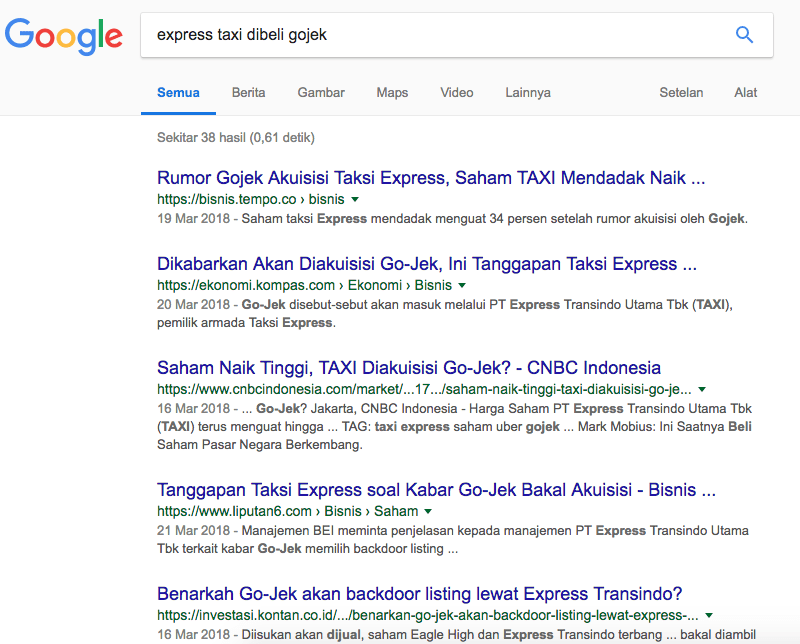
Task: Expand dropdown arrow next to liputan6.com URL
Action: [428, 511]
